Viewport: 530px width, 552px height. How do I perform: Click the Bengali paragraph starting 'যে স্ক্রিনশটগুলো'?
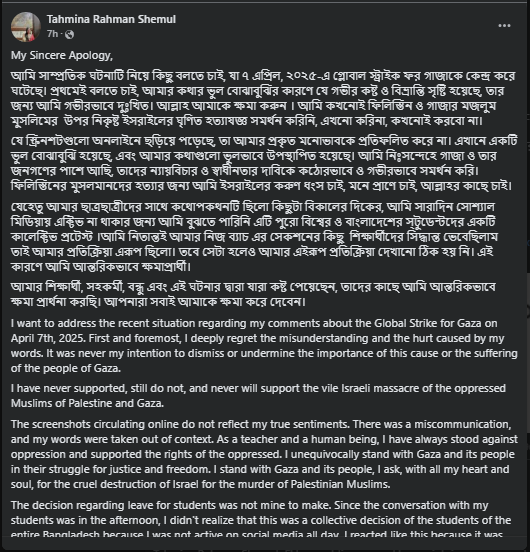tap(264, 163)
